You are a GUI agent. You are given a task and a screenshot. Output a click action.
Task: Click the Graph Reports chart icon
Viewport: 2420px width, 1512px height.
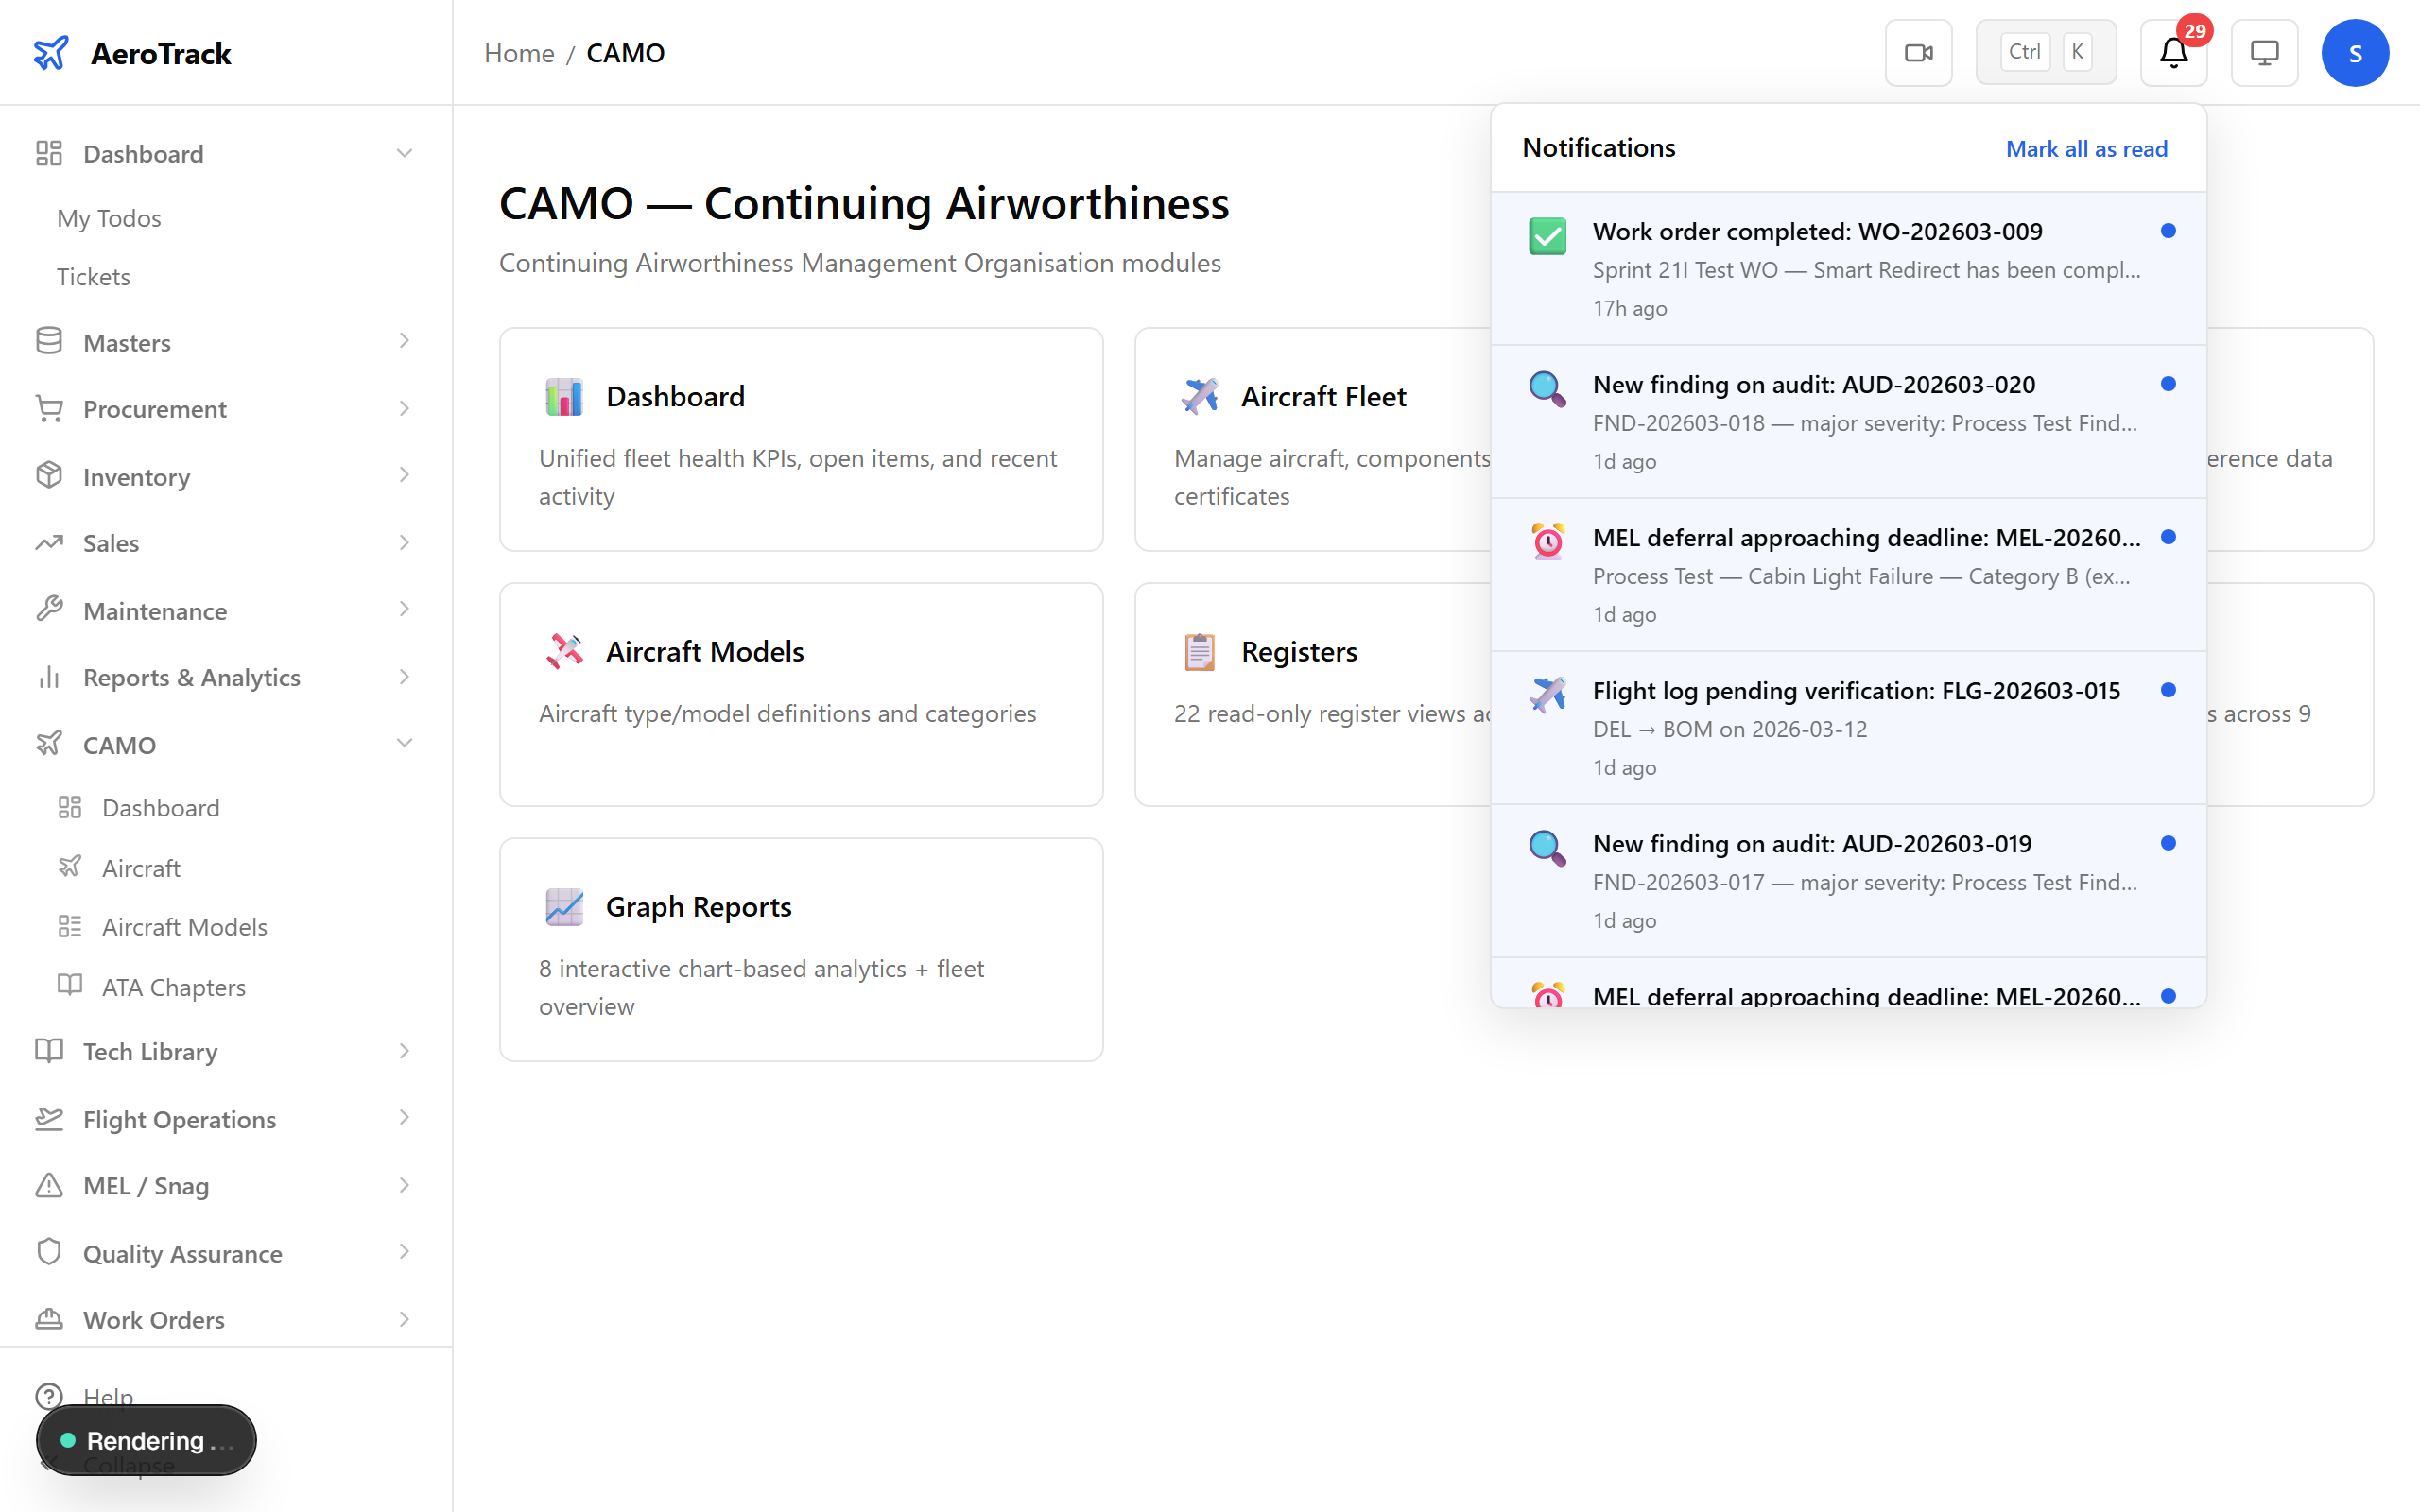click(564, 907)
